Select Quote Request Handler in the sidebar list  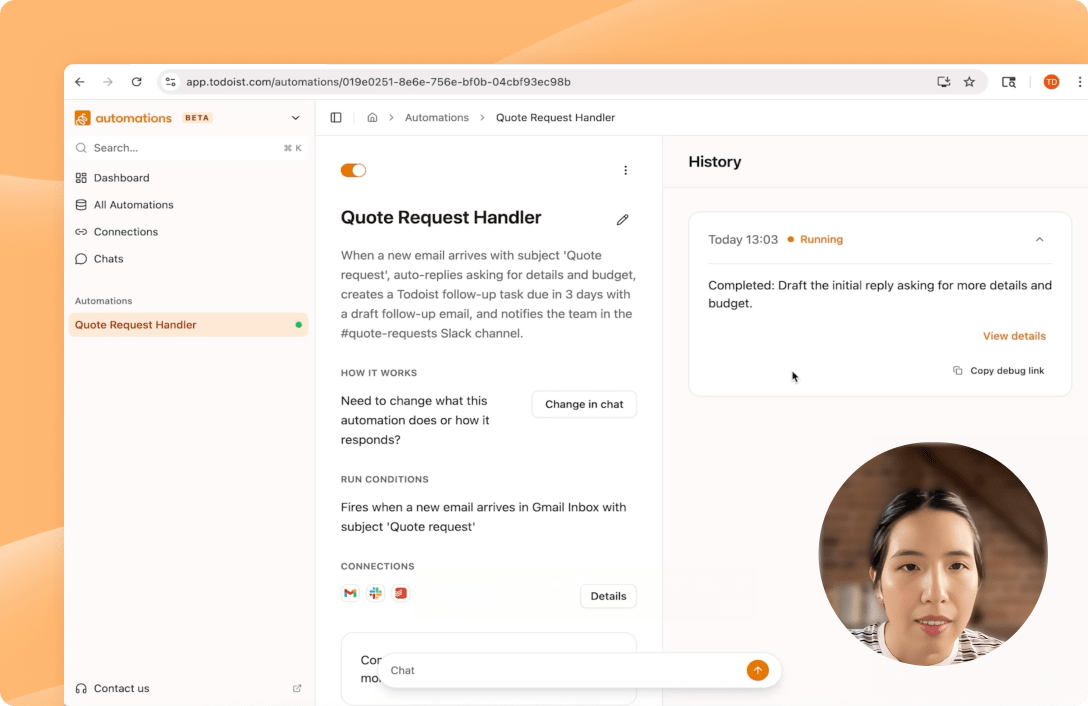[188, 325]
